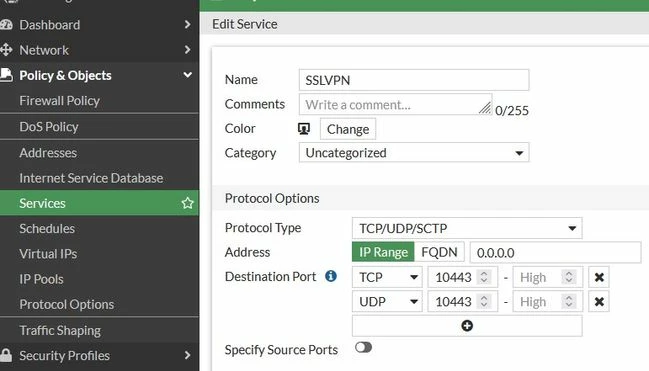Click the TCP row High port field
The height and width of the screenshot is (371, 649).
(548, 277)
